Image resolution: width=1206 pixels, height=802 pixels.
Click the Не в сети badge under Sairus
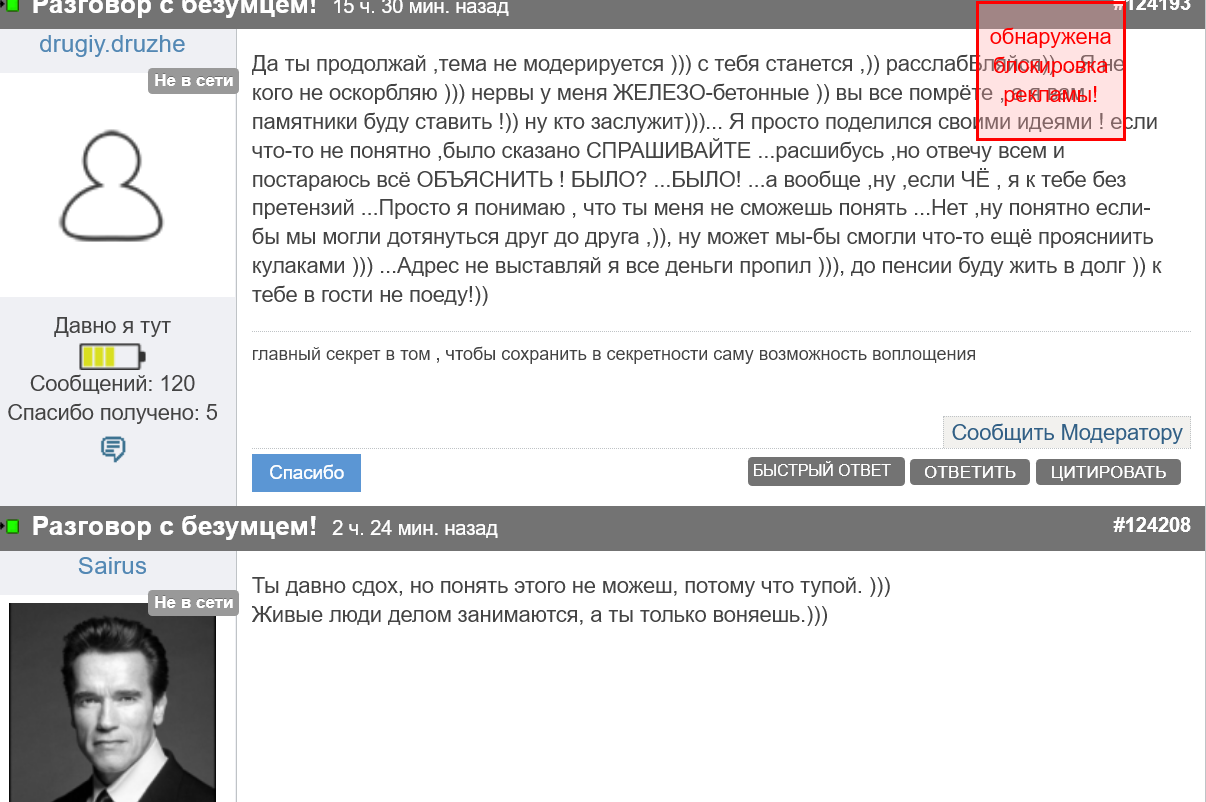[193, 602]
